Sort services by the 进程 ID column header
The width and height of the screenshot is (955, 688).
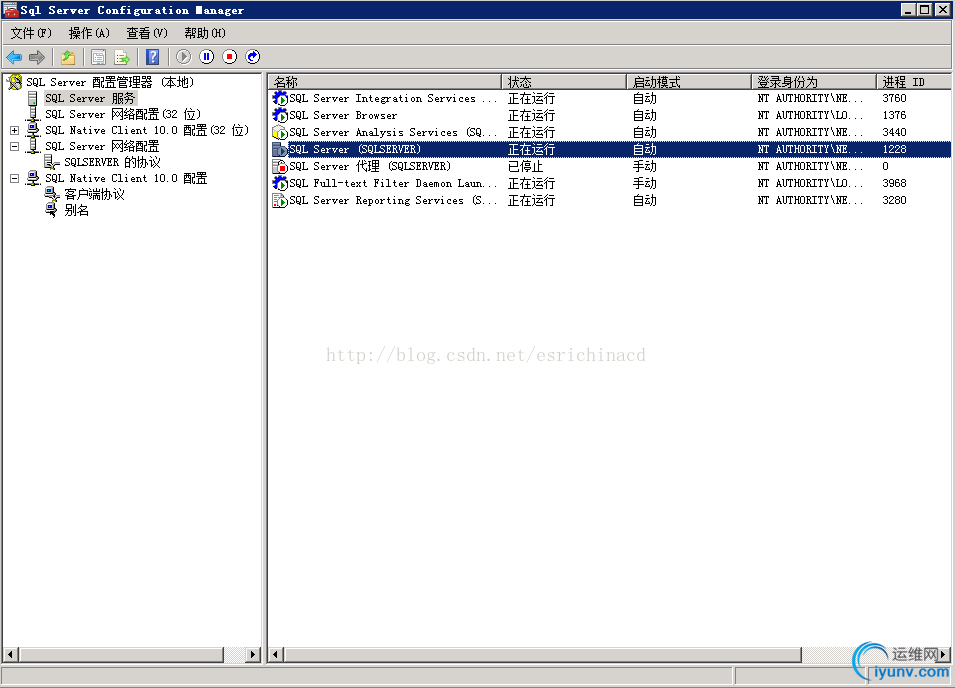pyautogui.click(x=913, y=82)
